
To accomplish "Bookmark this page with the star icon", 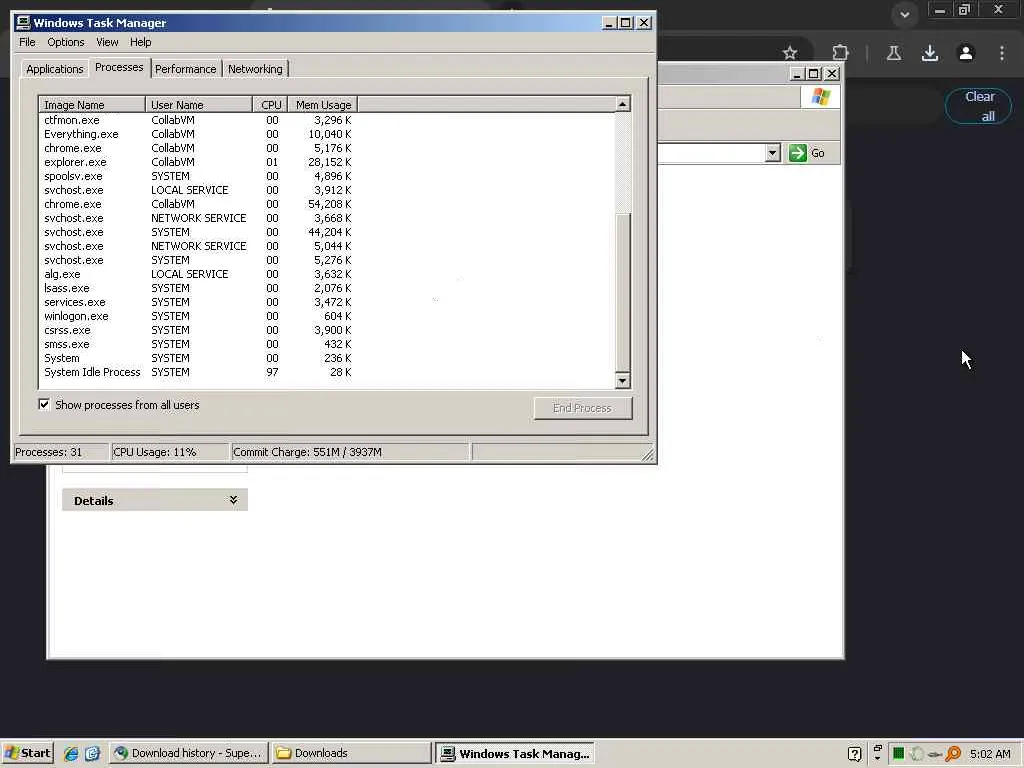I will pos(790,53).
